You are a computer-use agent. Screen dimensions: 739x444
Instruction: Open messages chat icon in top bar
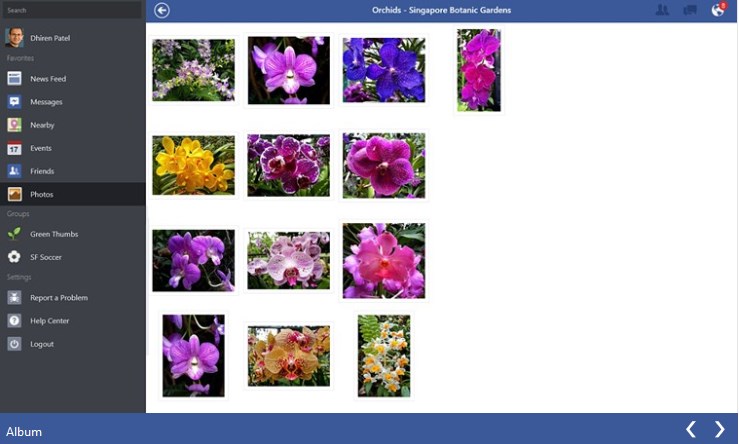(690, 10)
